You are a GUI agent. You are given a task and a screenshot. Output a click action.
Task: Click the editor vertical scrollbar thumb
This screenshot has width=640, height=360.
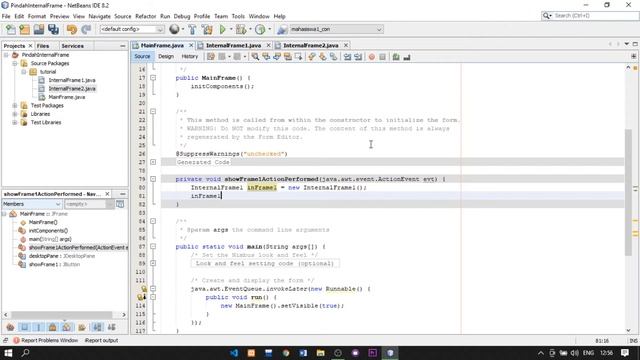click(x=628, y=192)
